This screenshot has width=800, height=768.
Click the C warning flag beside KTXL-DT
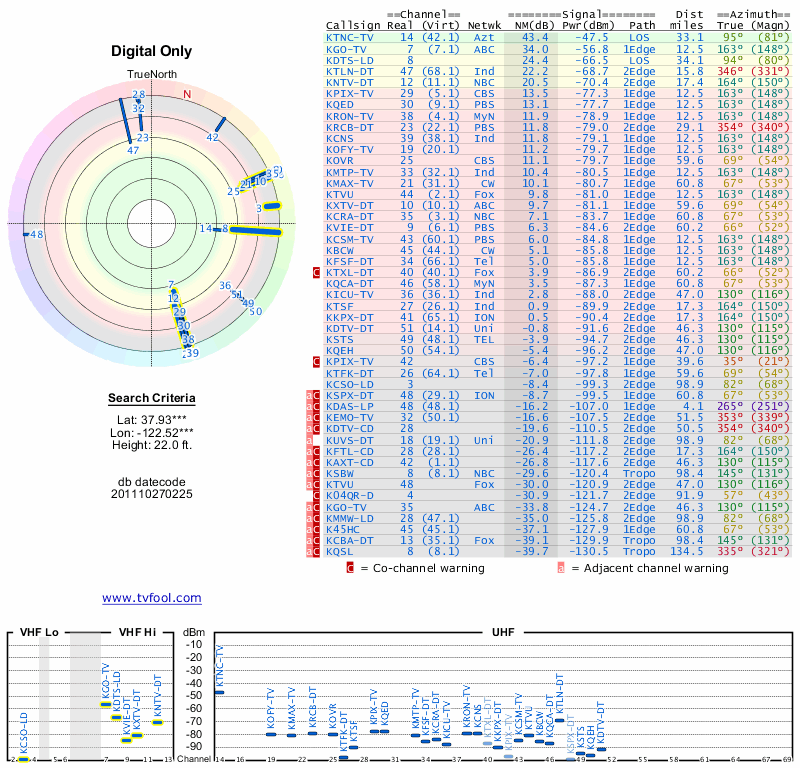[x=316, y=272]
